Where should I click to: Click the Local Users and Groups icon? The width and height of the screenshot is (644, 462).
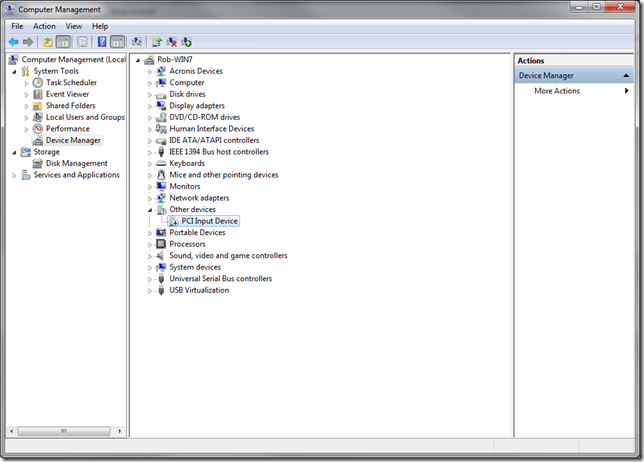[x=37, y=117]
